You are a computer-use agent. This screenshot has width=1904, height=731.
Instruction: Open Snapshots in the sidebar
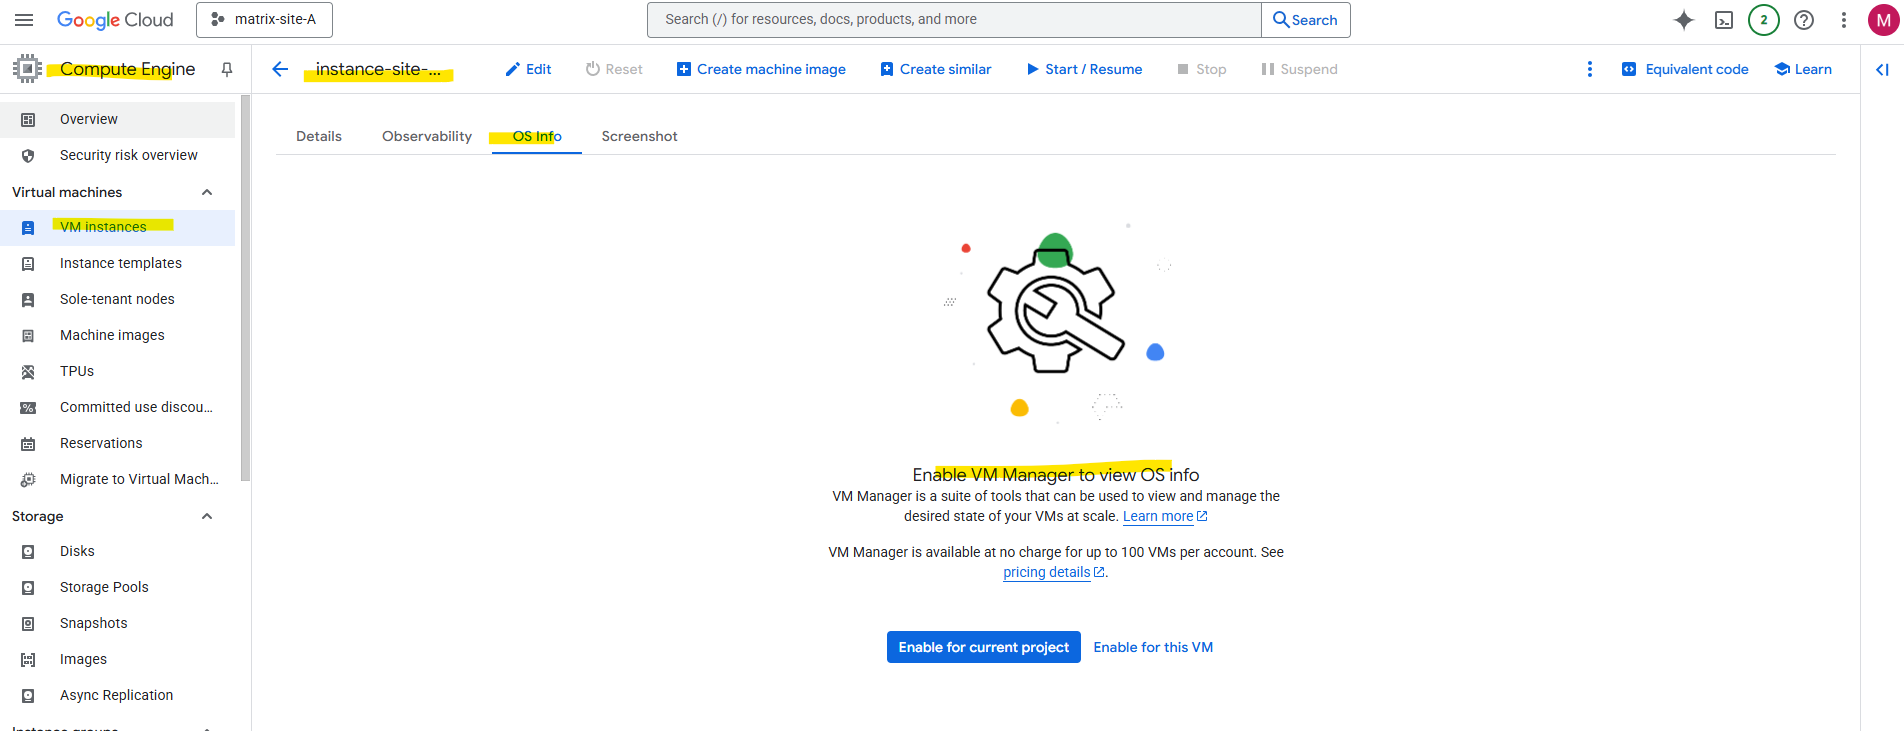(118, 623)
